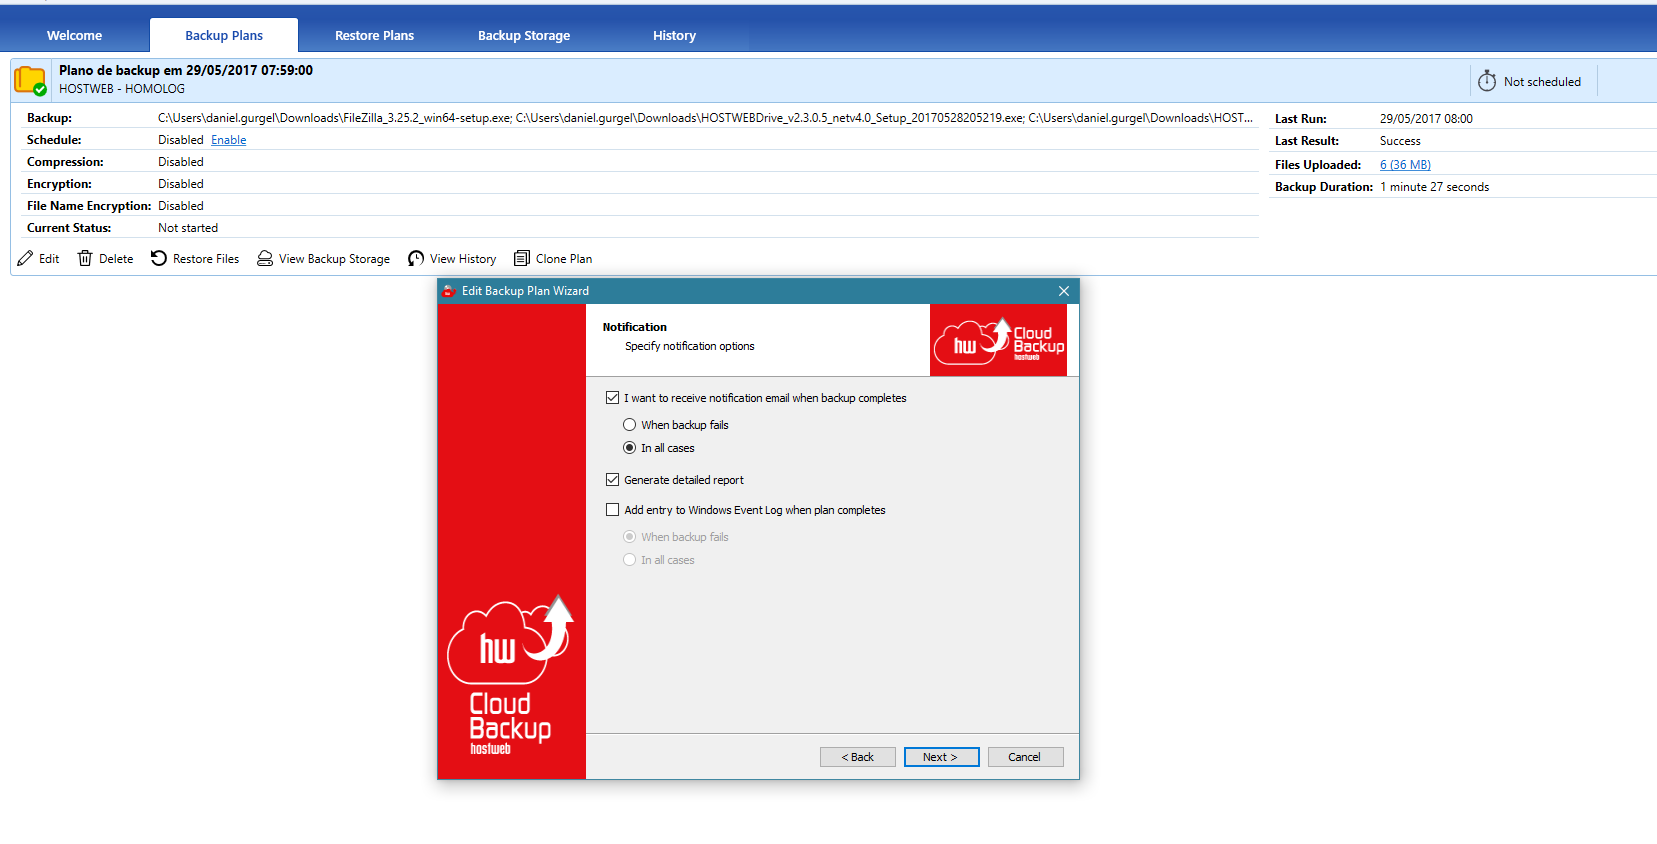Open the Welcome tab

[x=75, y=35]
